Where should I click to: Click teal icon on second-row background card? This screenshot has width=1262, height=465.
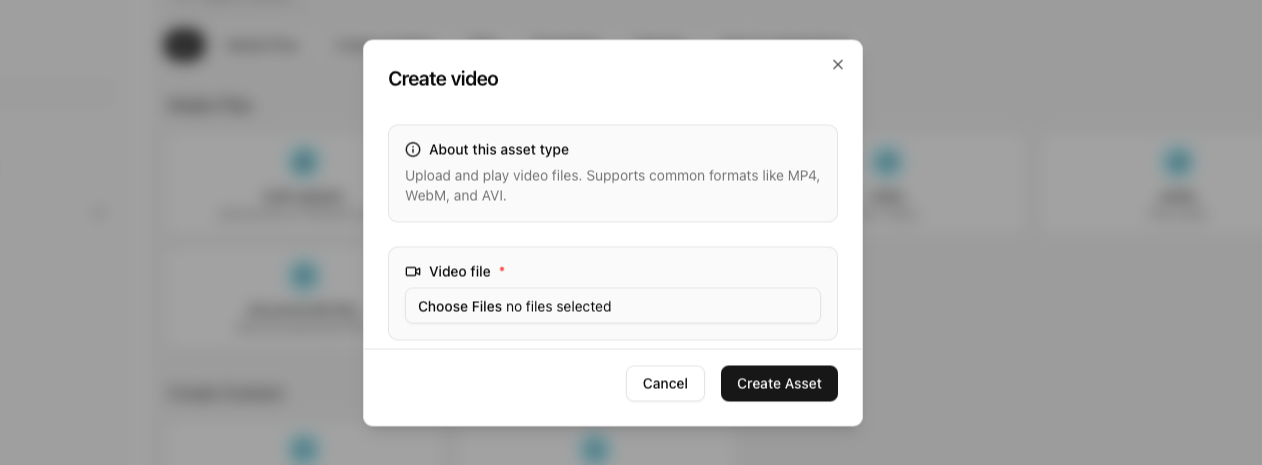(x=303, y=276)
